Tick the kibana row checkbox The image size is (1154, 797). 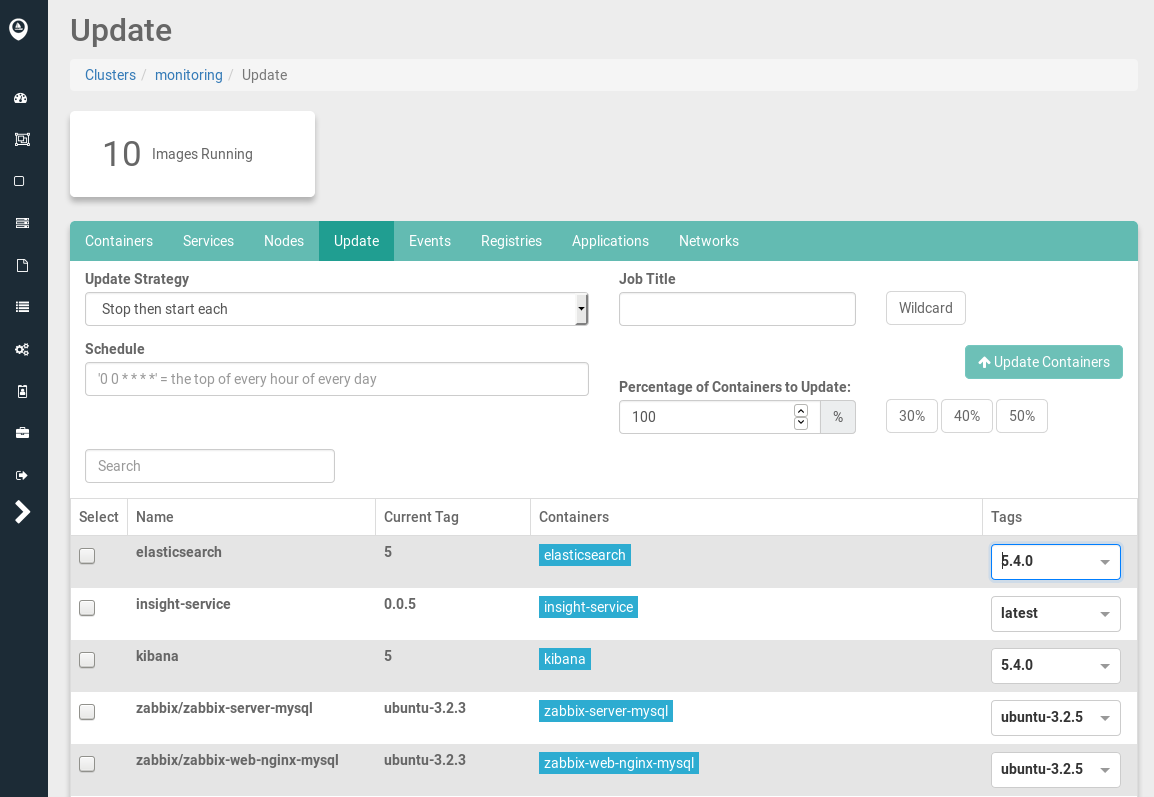point(87,660)
